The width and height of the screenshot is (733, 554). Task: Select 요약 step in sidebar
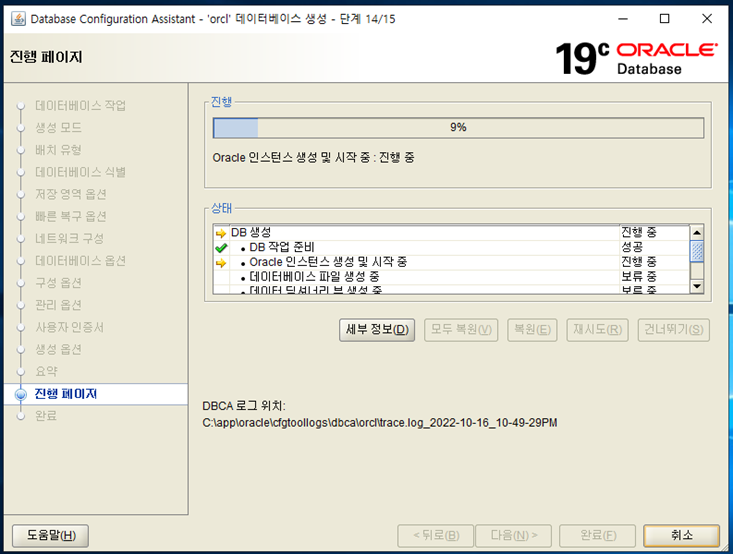(x=46, y=372)
